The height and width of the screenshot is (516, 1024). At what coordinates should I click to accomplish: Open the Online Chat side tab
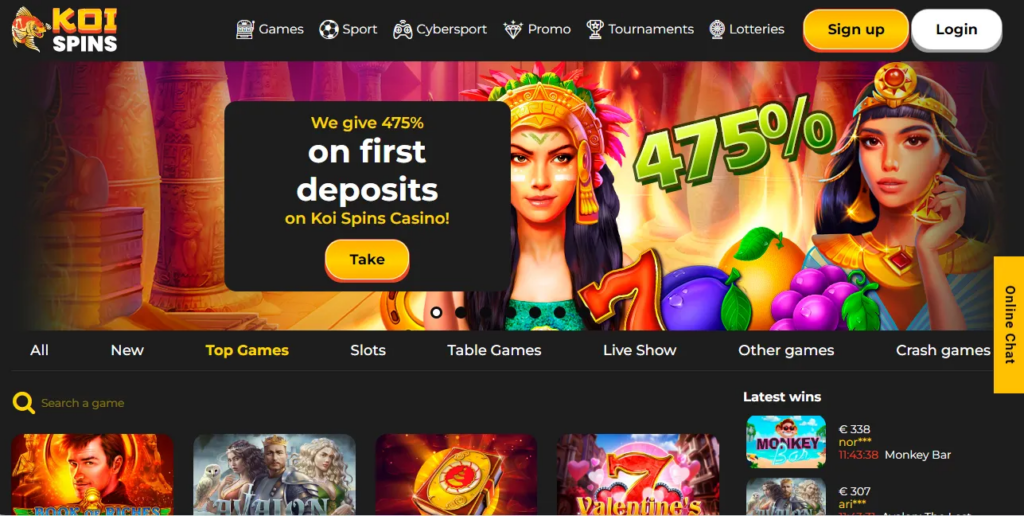click(1009, 325)
